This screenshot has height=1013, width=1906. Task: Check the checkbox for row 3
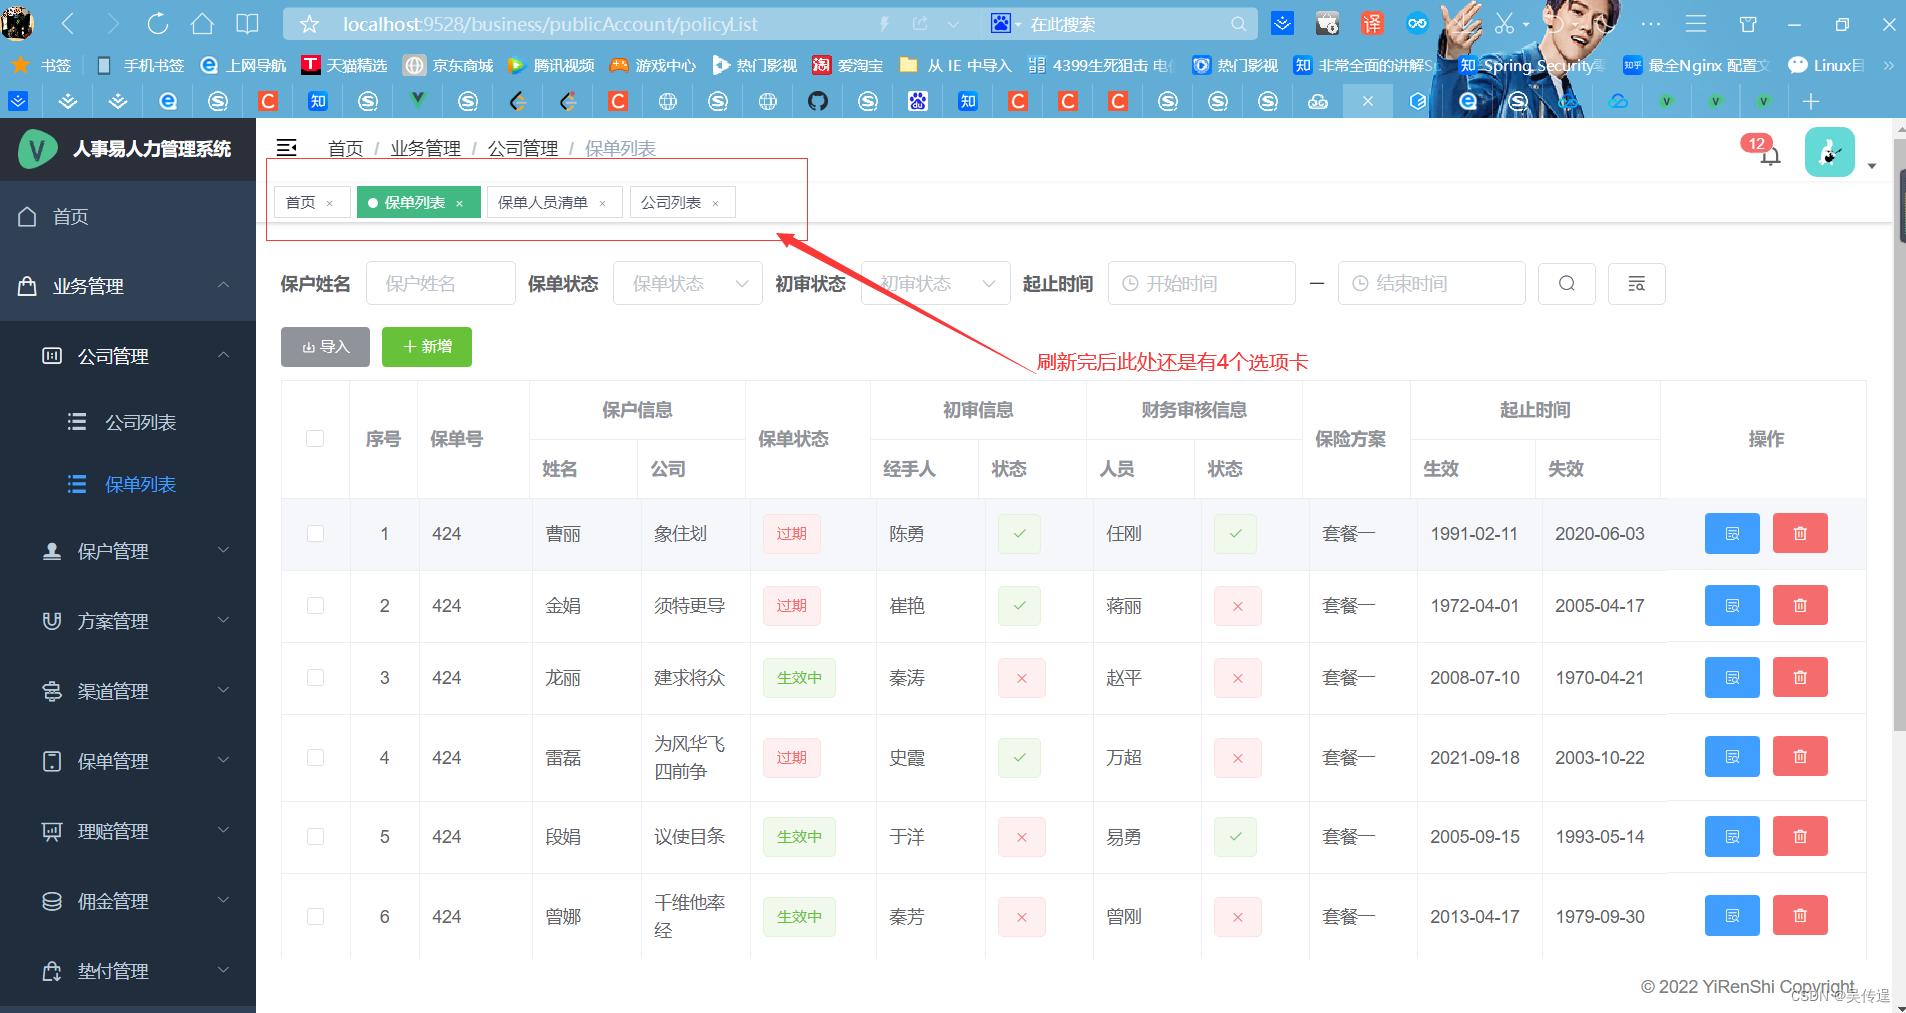(315, 677)
